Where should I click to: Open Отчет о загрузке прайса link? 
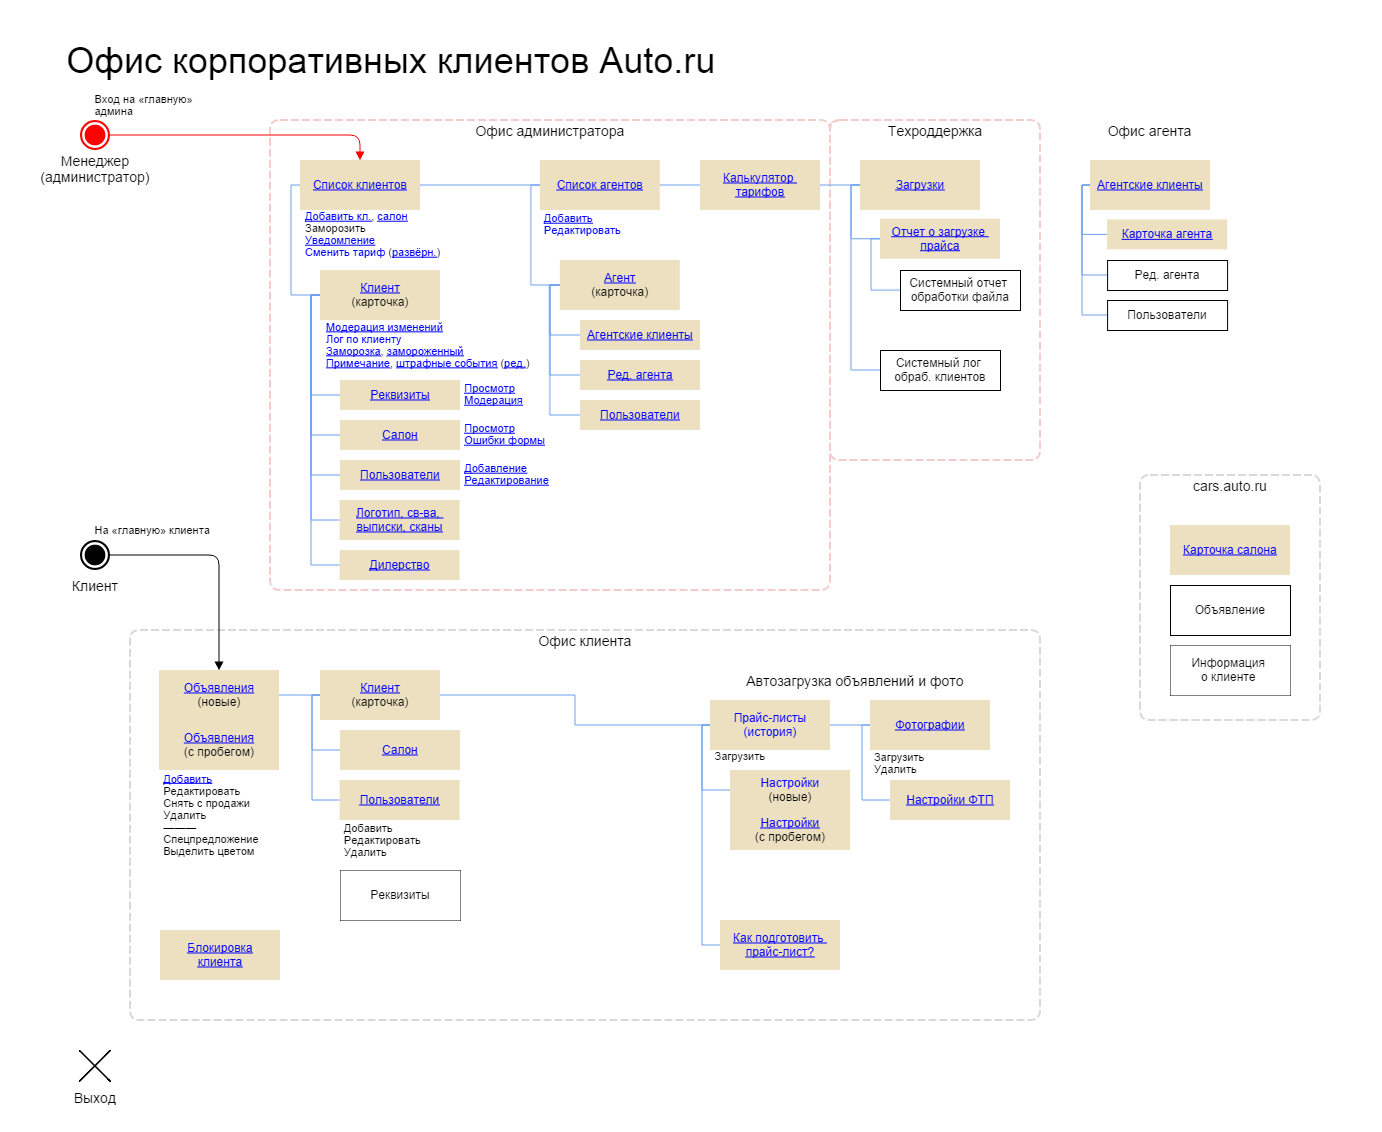click(x=940, y=239)
